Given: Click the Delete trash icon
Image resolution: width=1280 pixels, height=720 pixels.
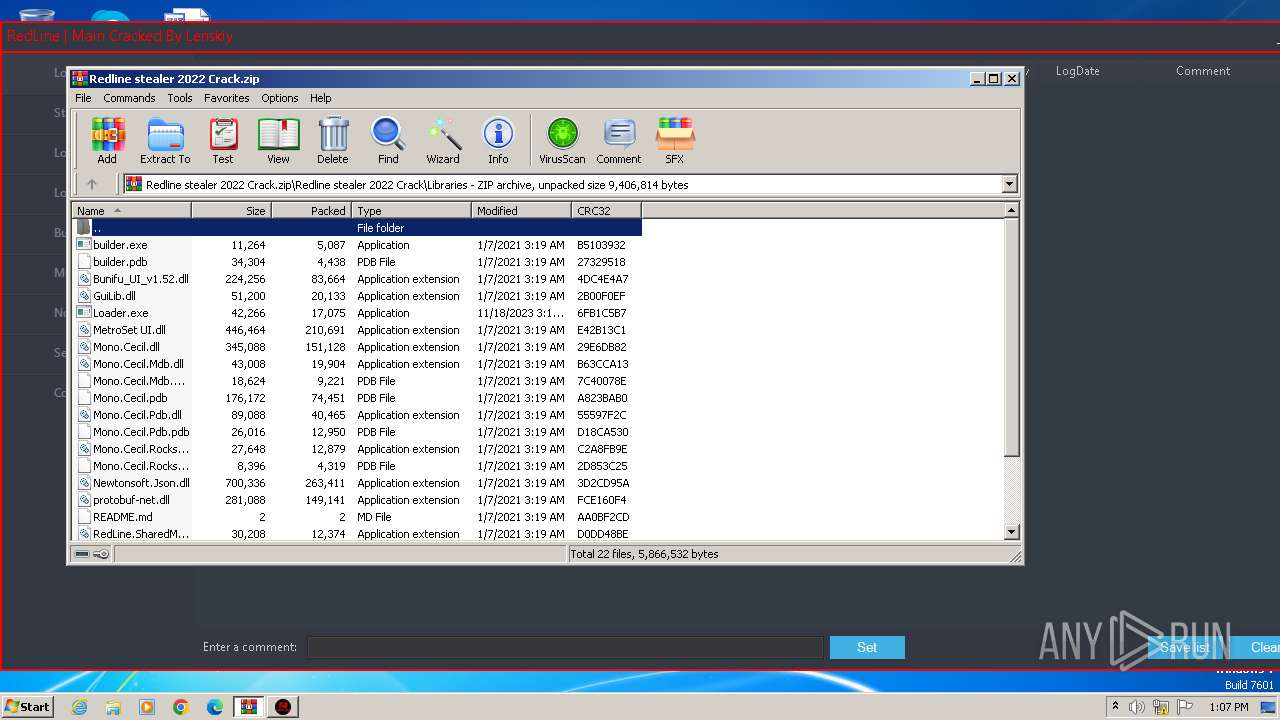Looking at the screenshot, I should click(x=333, y=140).
